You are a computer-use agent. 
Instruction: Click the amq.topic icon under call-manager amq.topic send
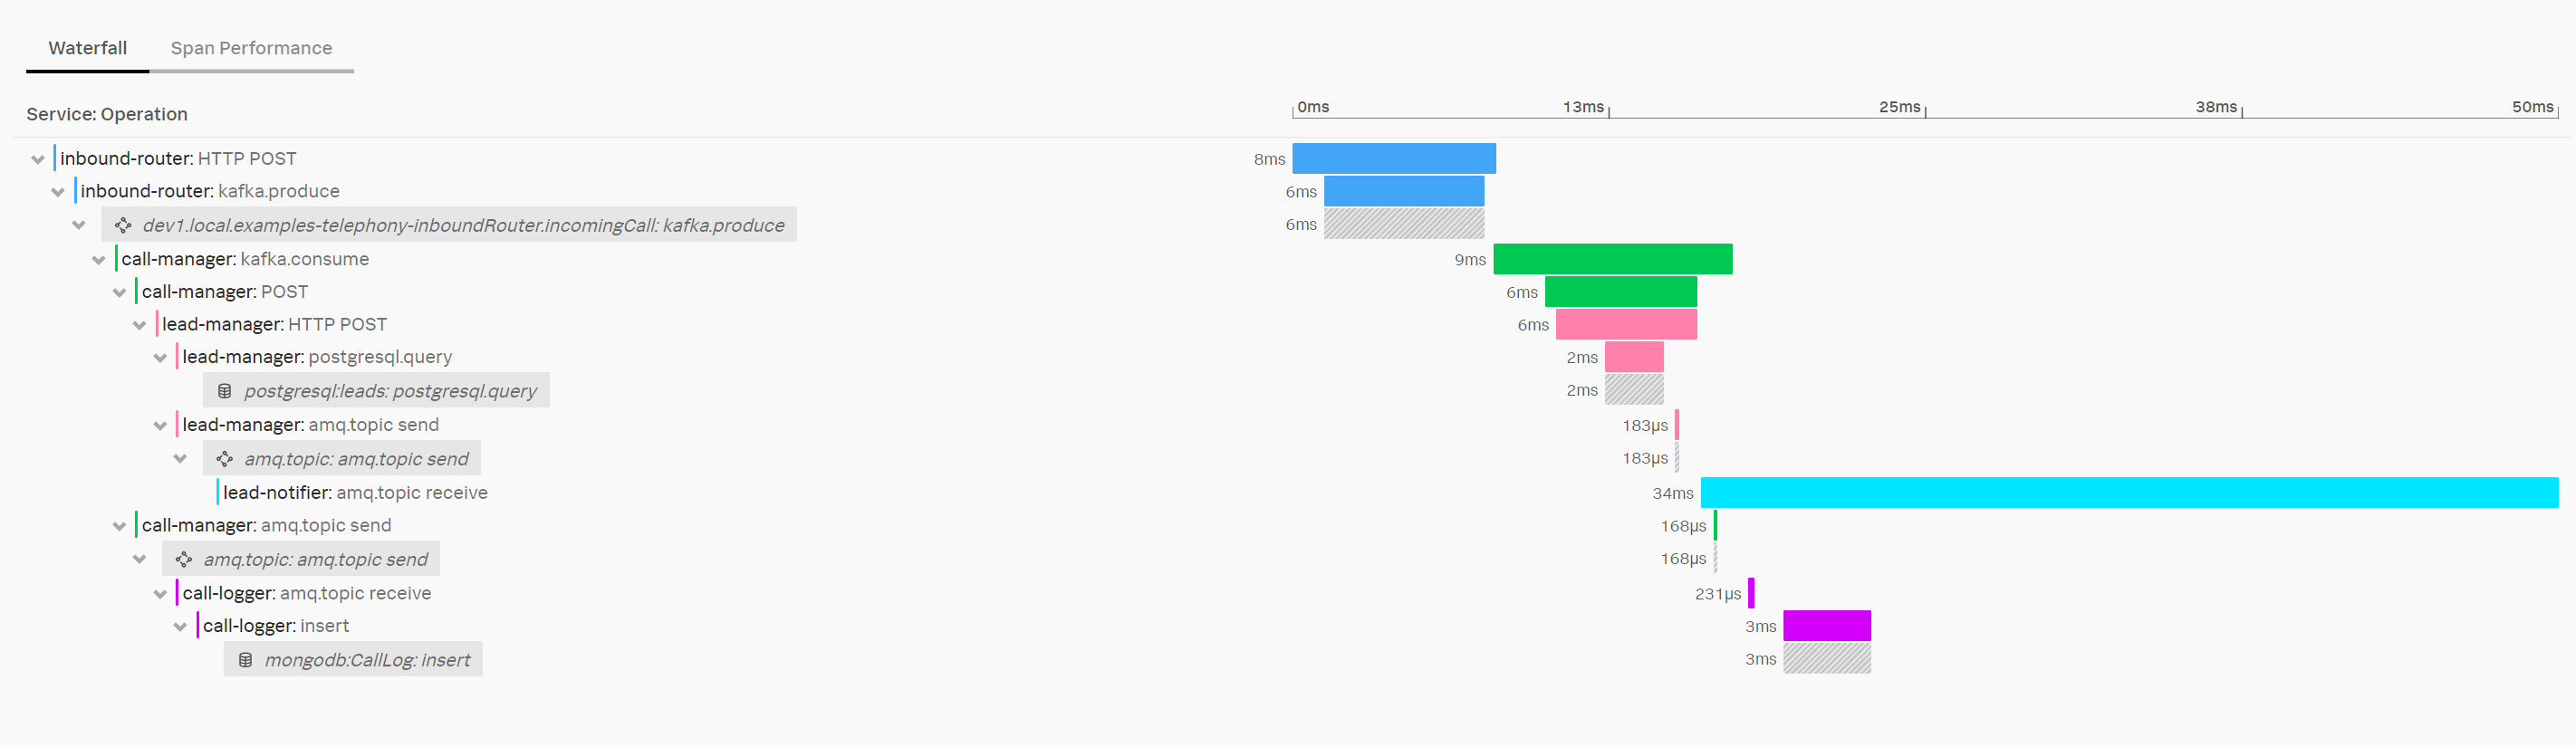182,558
